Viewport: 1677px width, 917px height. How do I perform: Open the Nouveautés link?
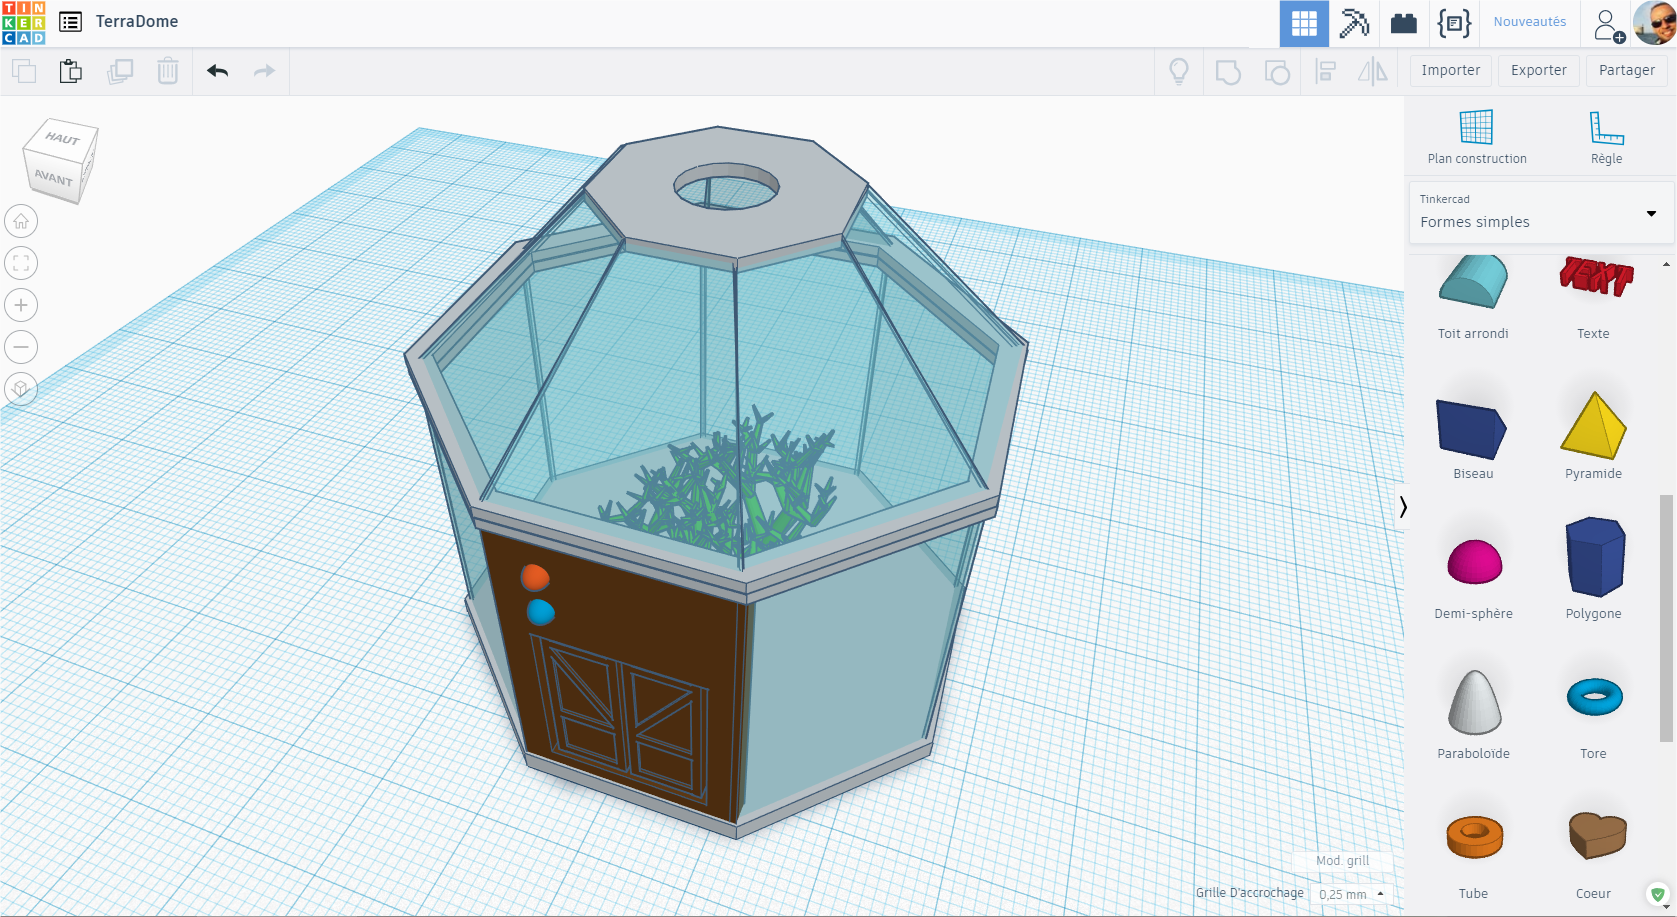[1530, 22]
